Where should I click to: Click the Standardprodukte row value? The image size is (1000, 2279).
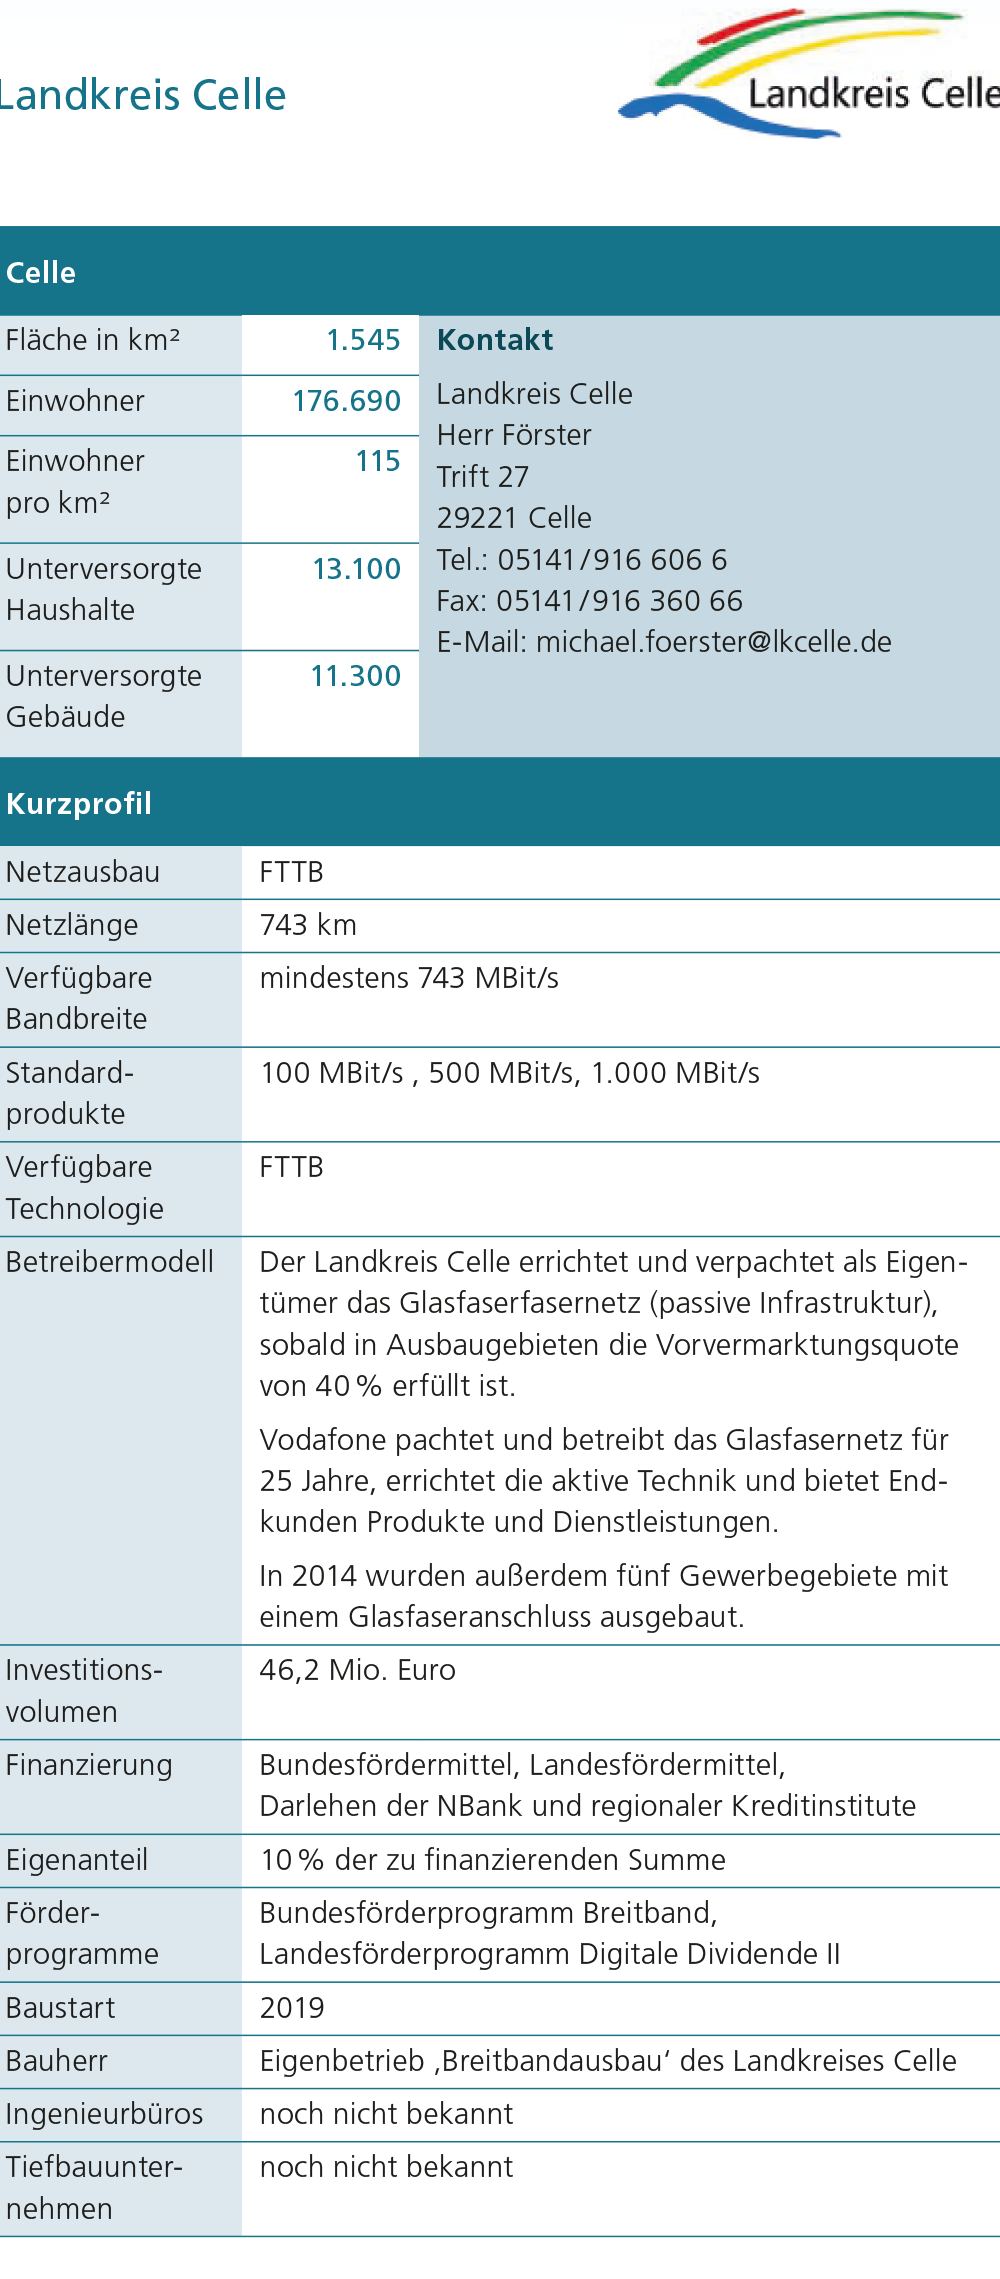pos(509,1073)
